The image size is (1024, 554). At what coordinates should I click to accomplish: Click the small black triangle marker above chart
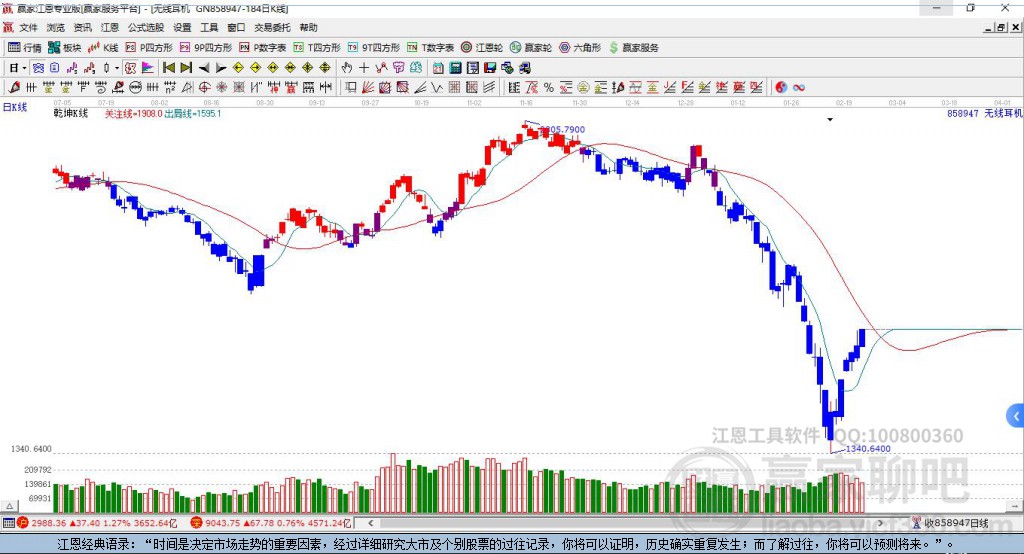(830, 120)
